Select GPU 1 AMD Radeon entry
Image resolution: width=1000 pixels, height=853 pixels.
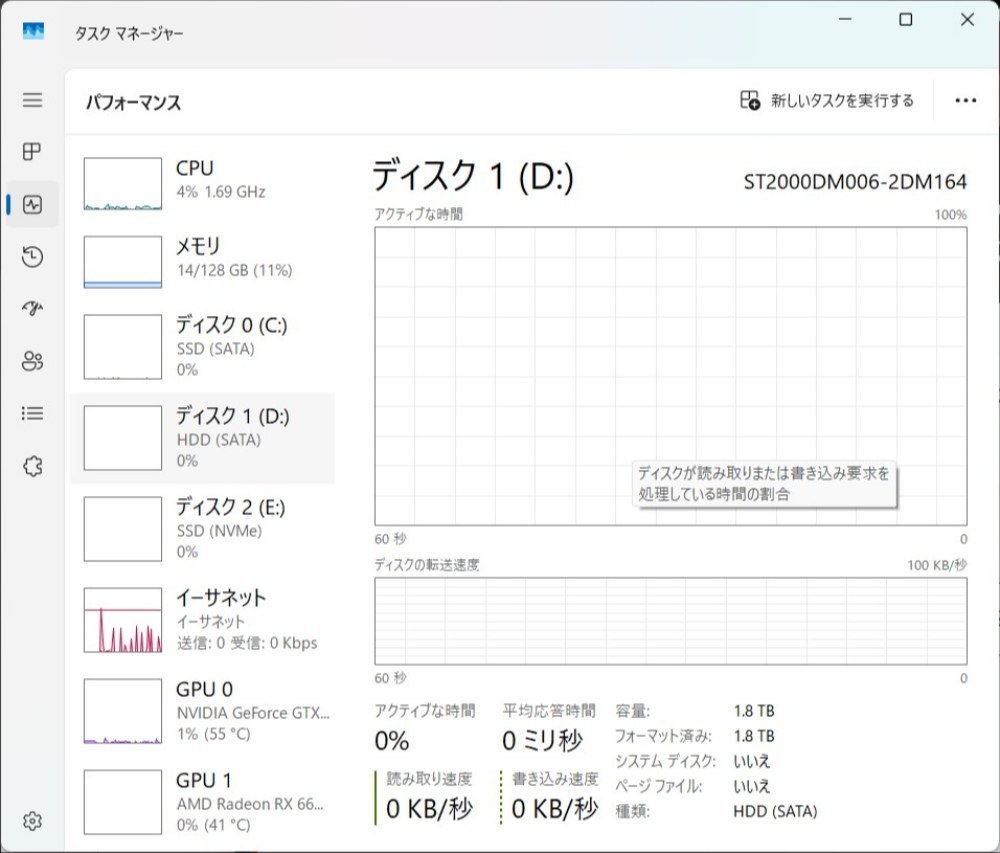[202, 802]
